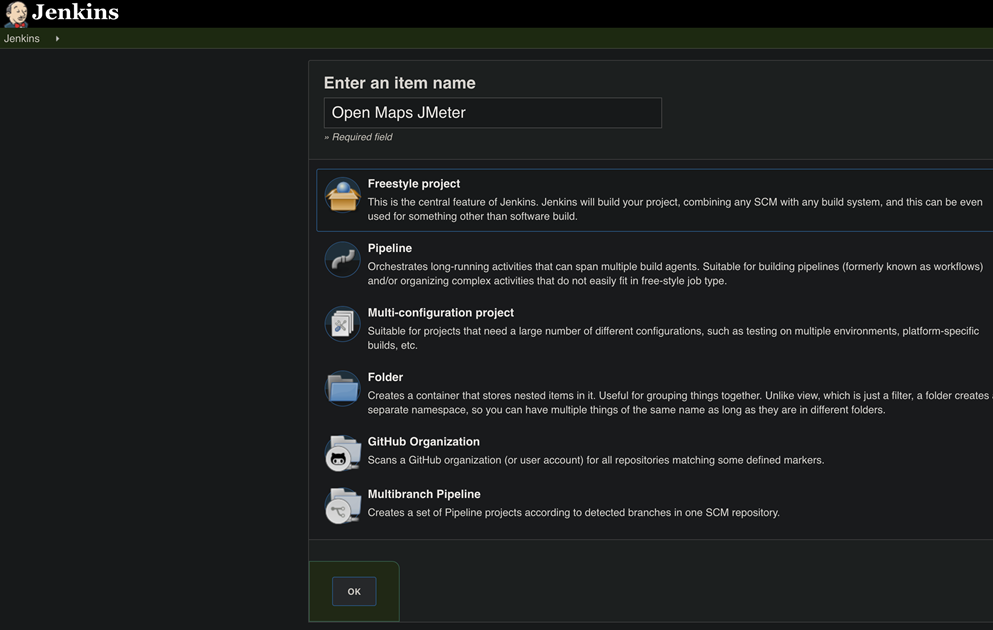The image size is (993, 630).
Task: Expand the breadcrumb arrow next to Jenkins
Action: pyautogui.click(x=57, y=39)
